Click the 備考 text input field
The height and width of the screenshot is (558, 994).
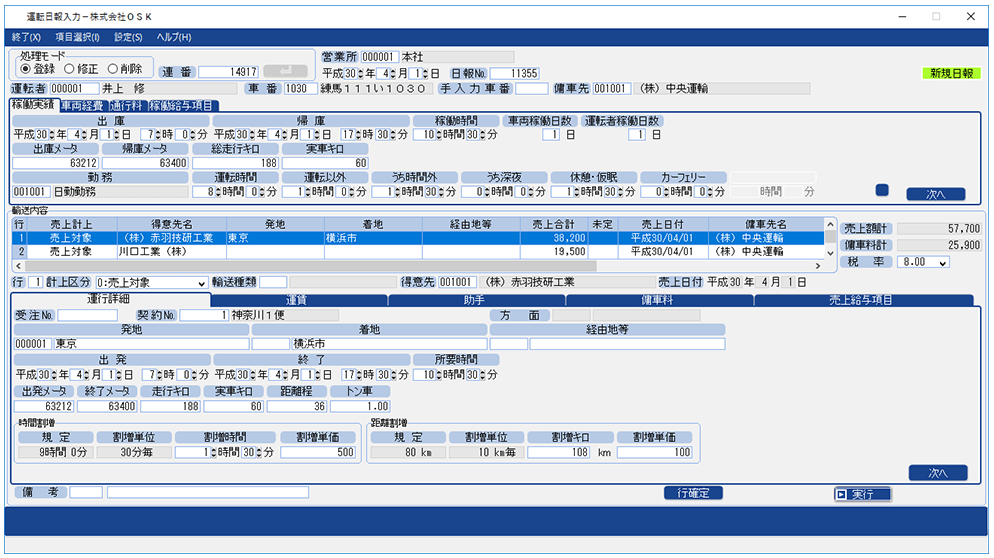(208, 492)
